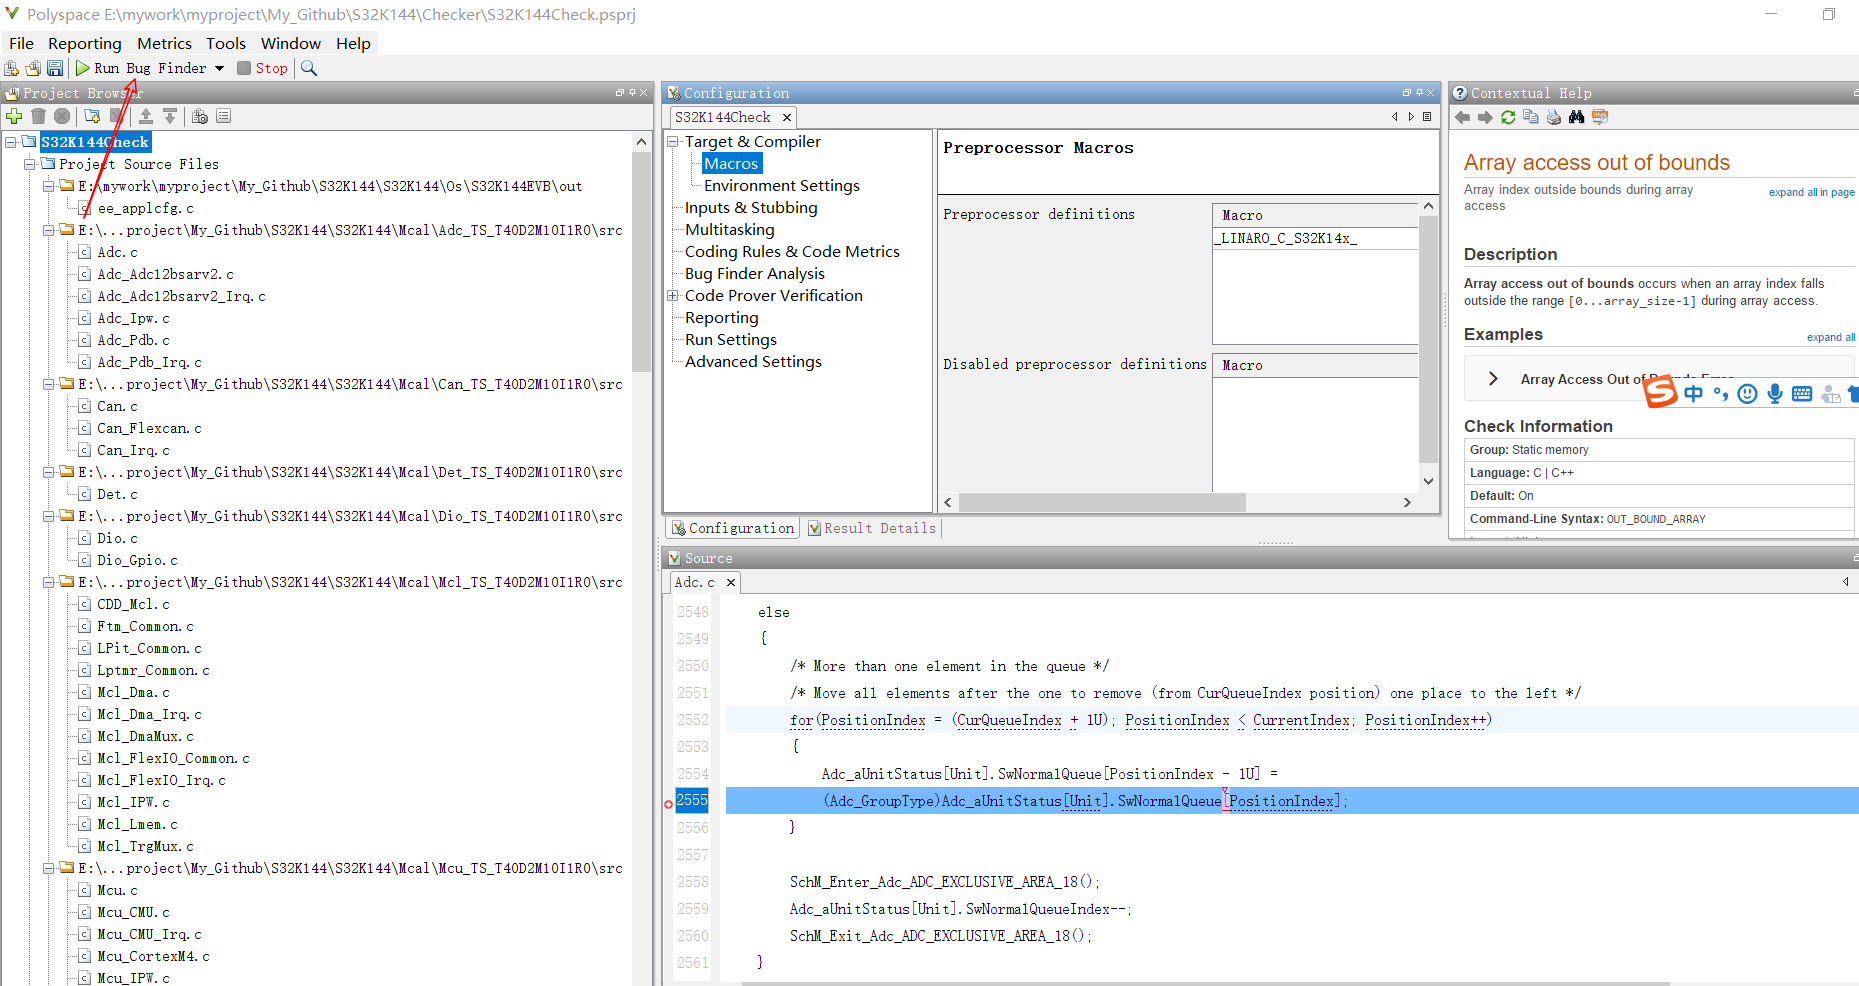The height and width of the screenshot is (986, 1859).
Task: Print the Contextual Help page
Action: [1554, 117]
